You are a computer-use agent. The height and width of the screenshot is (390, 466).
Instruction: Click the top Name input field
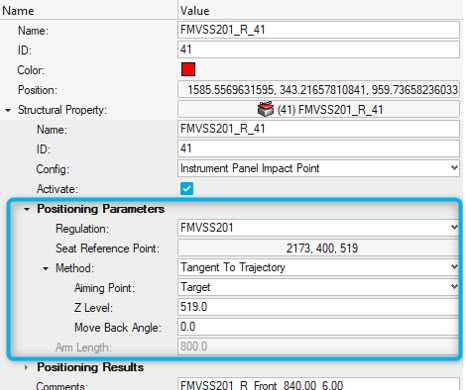318,30
